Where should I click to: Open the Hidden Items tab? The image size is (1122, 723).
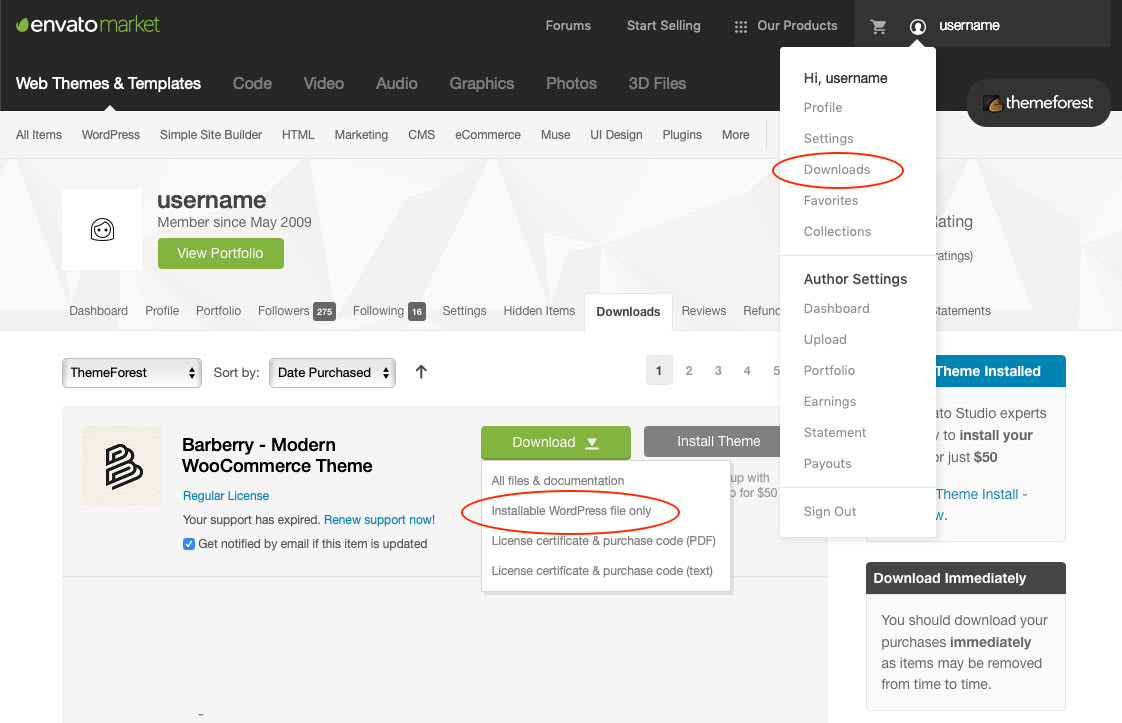point(539,311)
